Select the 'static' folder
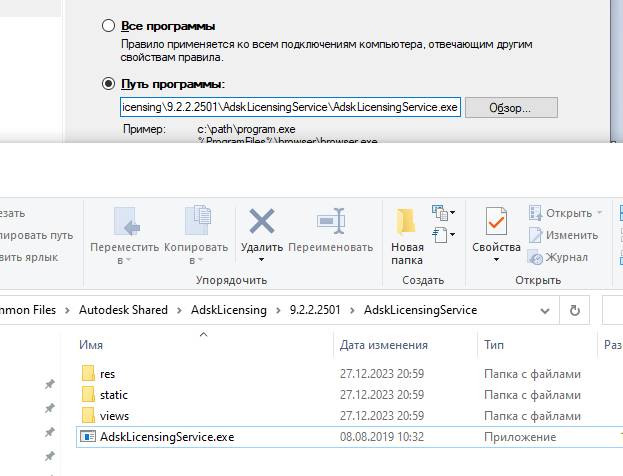This screenshot has width=623, height=476. click(x=114, y=395)
